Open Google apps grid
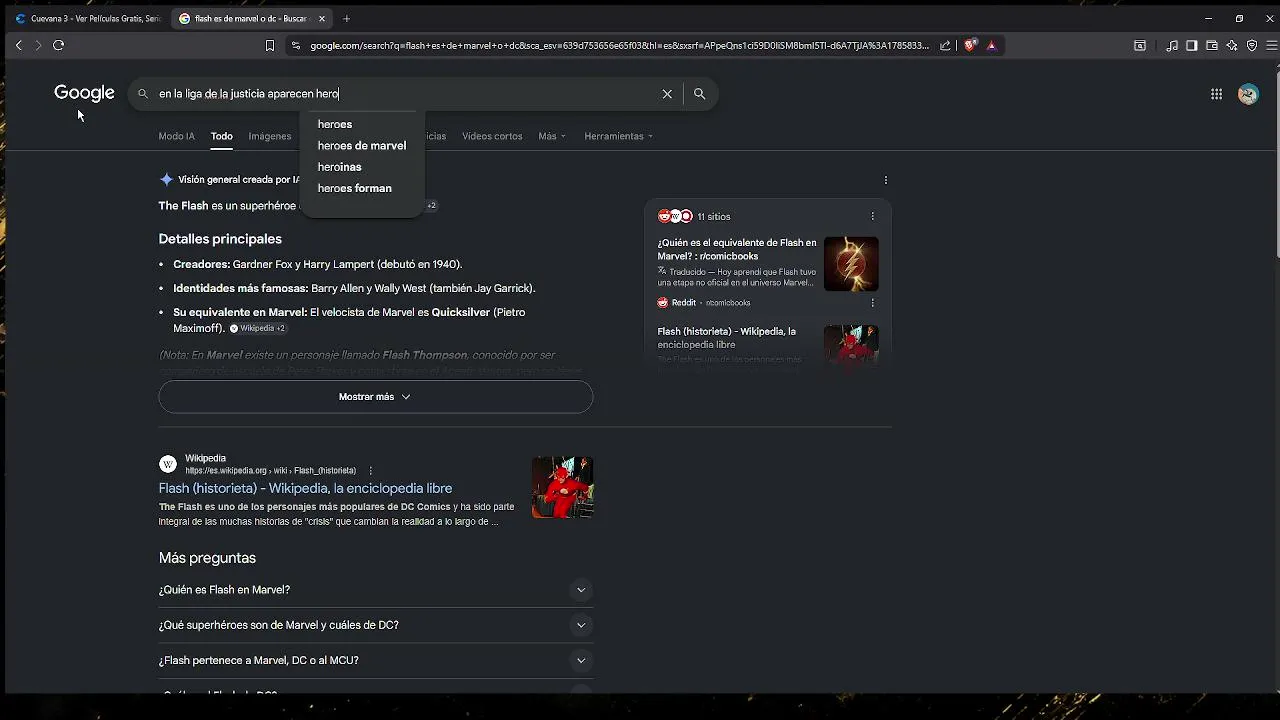The width and height of the screenshot is (1280, 720). pos(1216,94)
